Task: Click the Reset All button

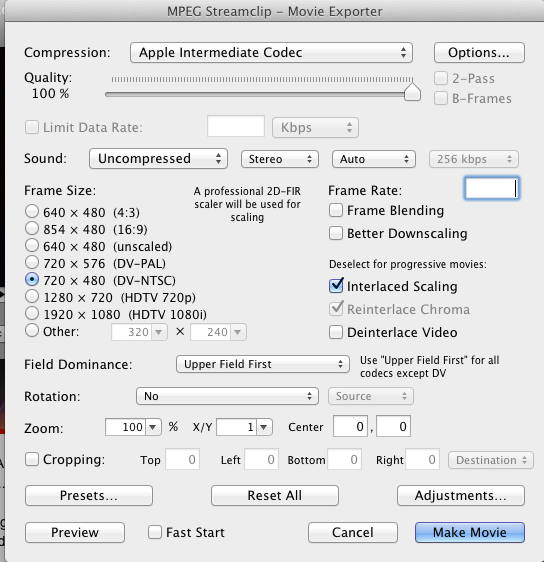Action: tap(275, 495)
